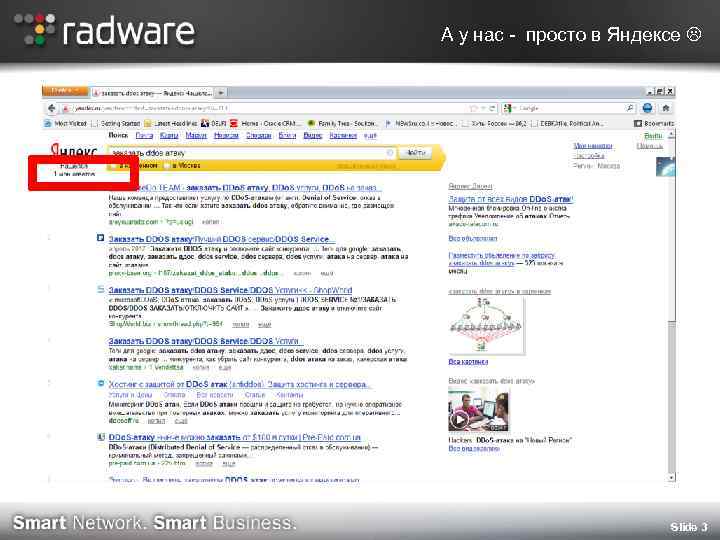Expand the ещё services list
Viewport: 720px width, 540px height.
pos(371,135)
